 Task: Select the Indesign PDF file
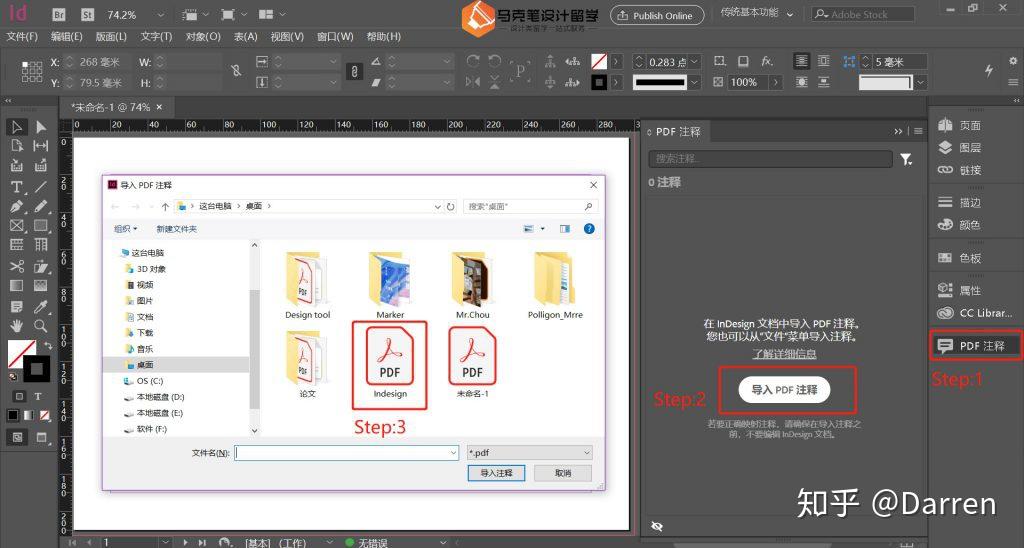point(390,363)
